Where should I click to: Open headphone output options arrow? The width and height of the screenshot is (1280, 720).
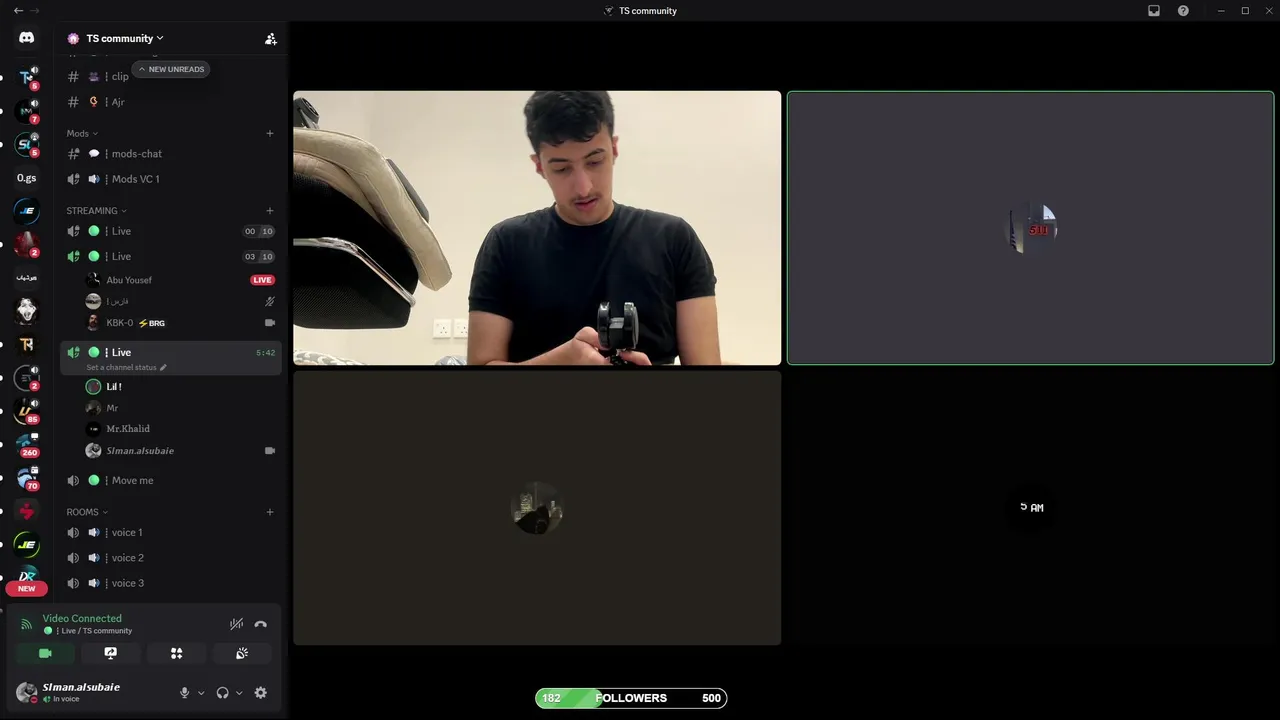point(239,693)
